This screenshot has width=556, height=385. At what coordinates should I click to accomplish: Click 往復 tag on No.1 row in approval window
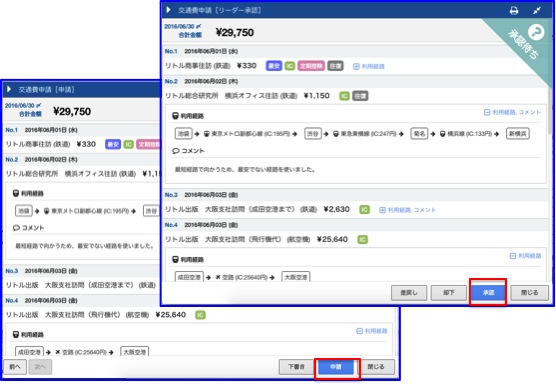335,66
